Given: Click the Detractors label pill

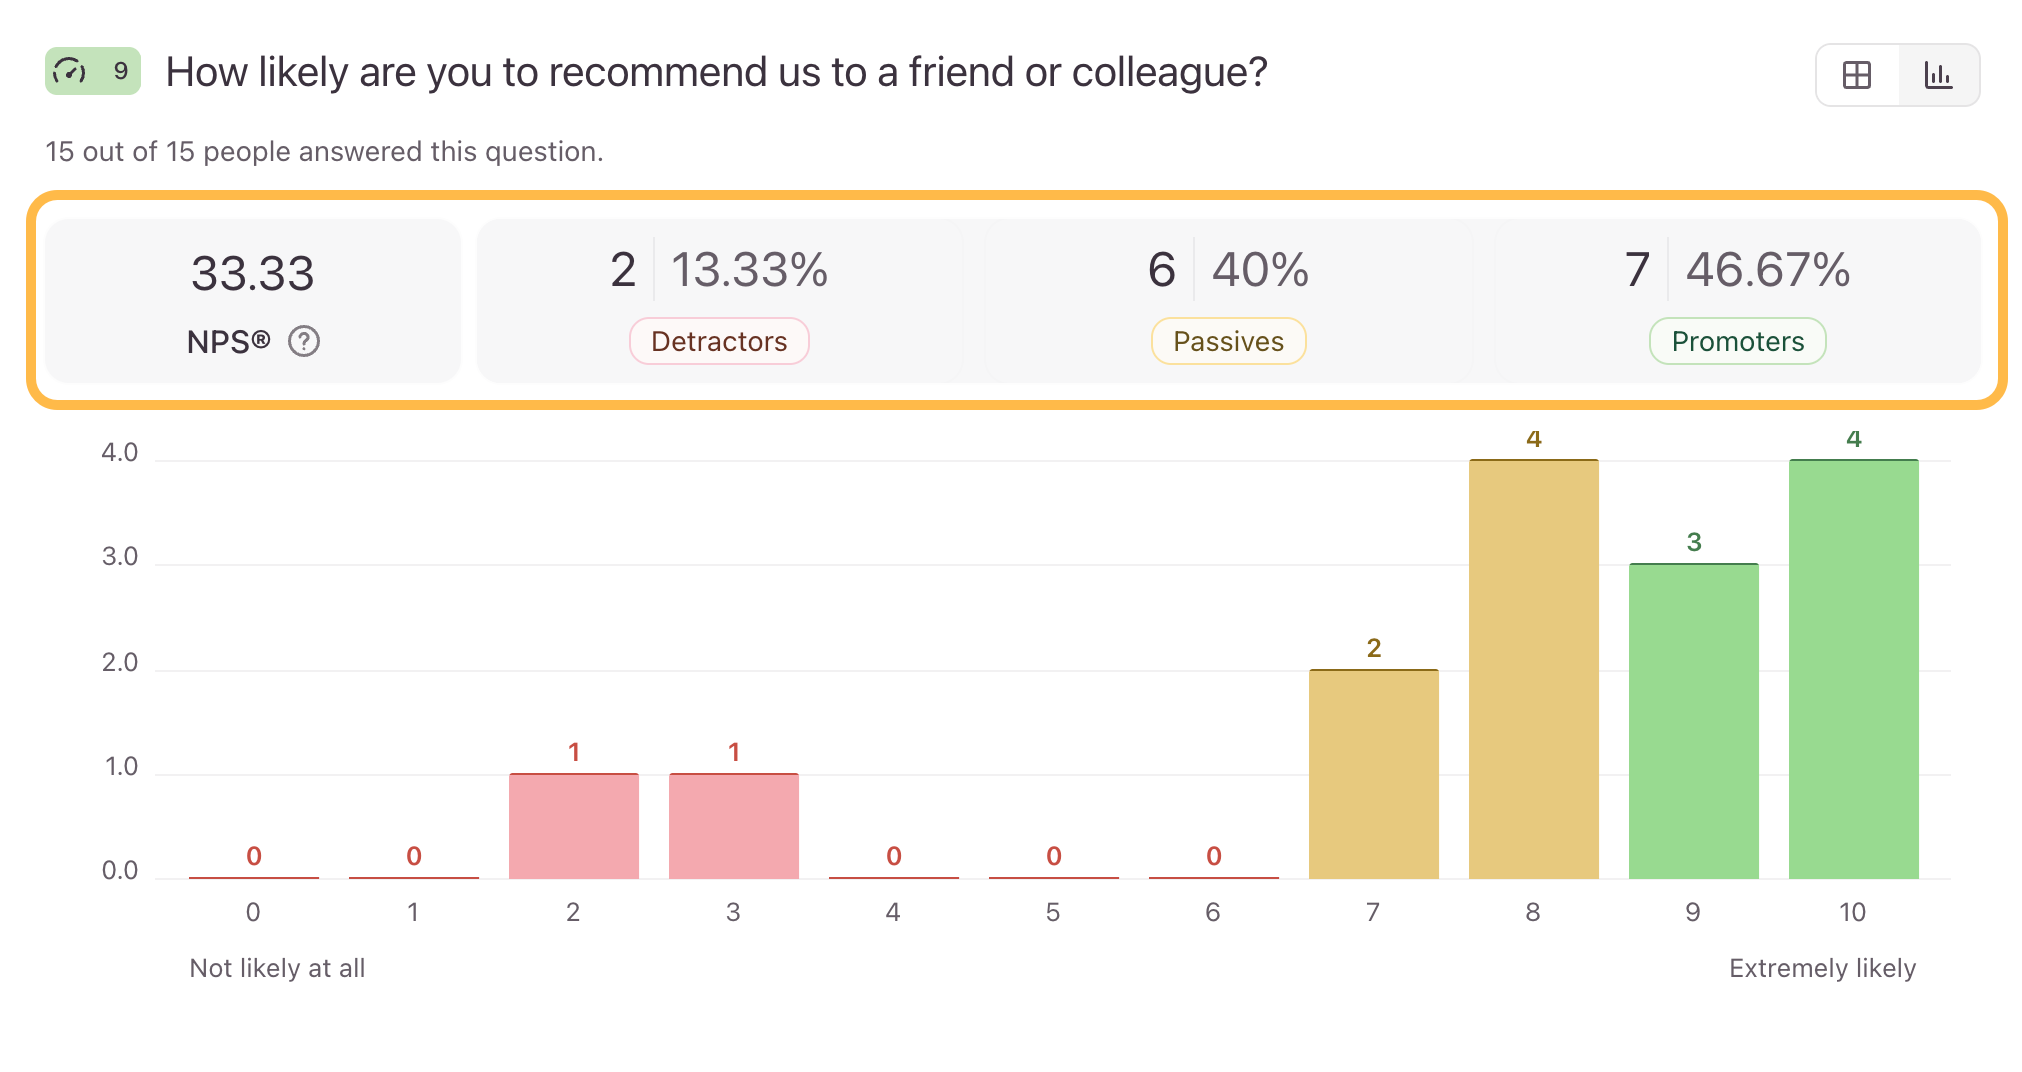Looking at the screenshot, I should [x=719, y=342].
